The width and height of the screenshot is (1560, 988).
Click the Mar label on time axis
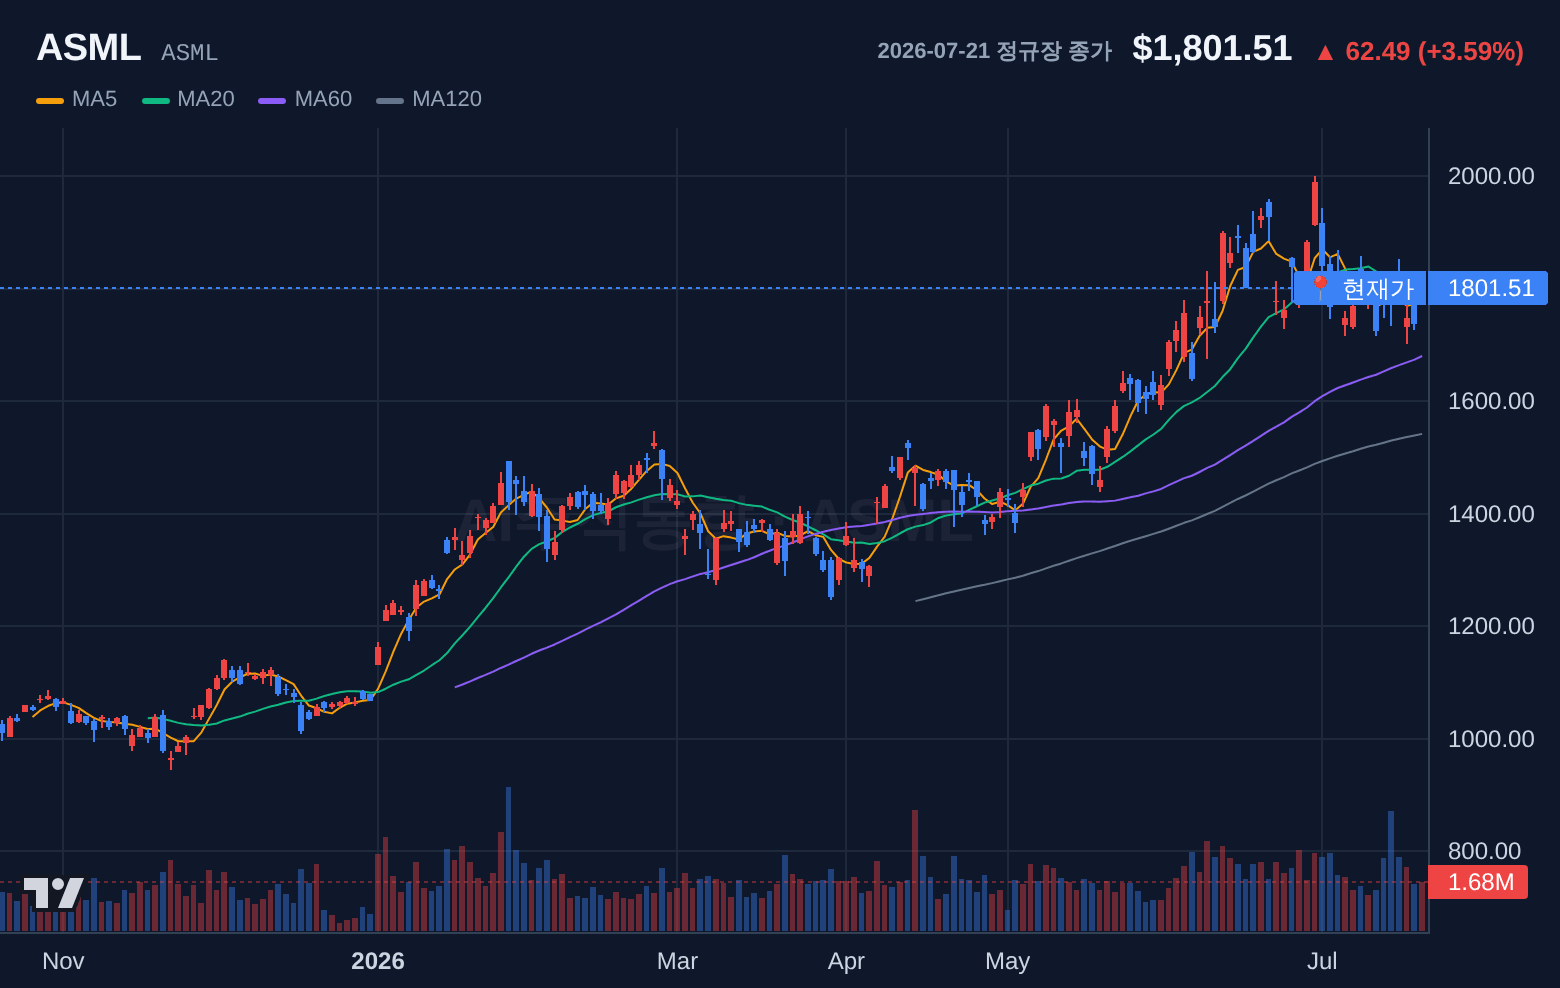coord(677,961)
